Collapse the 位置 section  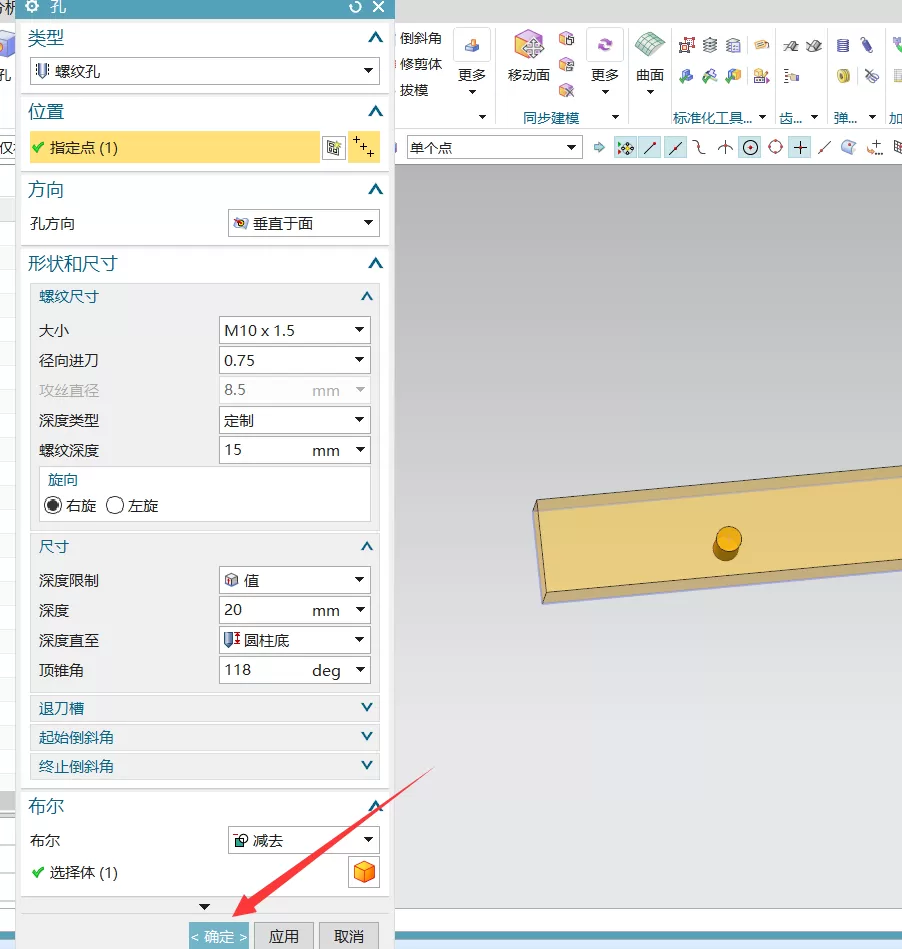pyautogui.click(x=375, y=111)
